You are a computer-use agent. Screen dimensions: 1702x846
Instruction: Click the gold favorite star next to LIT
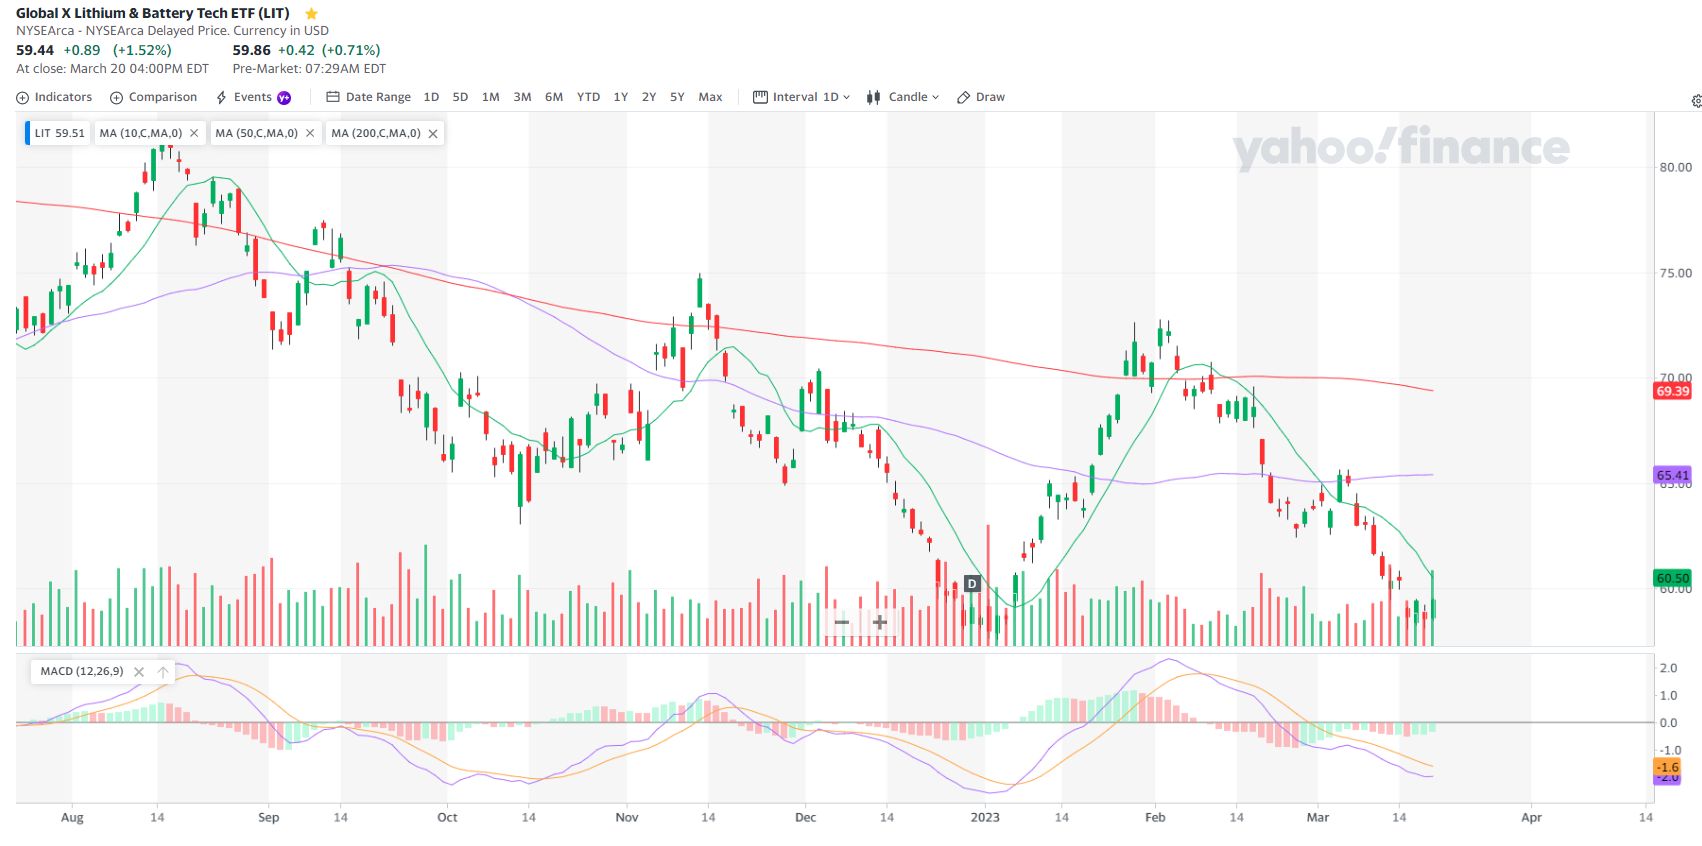click(311, 14)
